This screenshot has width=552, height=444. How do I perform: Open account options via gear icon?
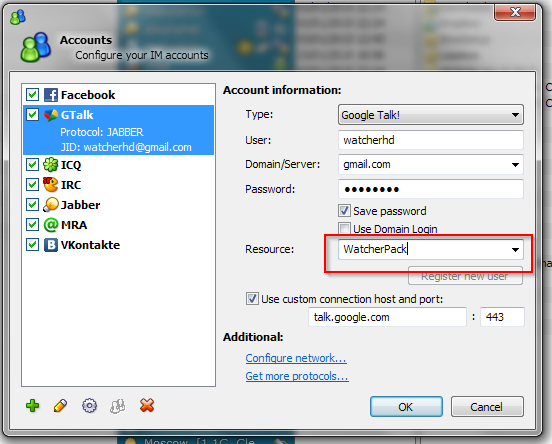click(x=89, y=406)
